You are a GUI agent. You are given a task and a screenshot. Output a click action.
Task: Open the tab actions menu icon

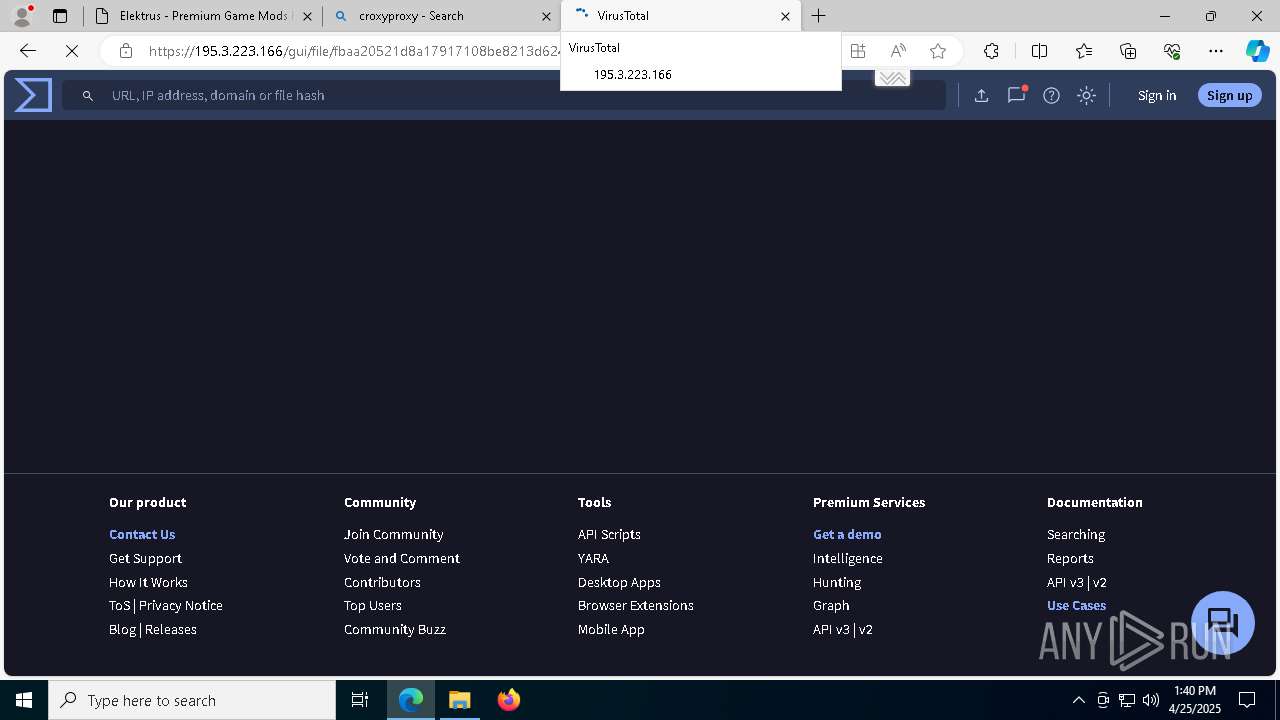pyautogui.click(x=60, y=16)
